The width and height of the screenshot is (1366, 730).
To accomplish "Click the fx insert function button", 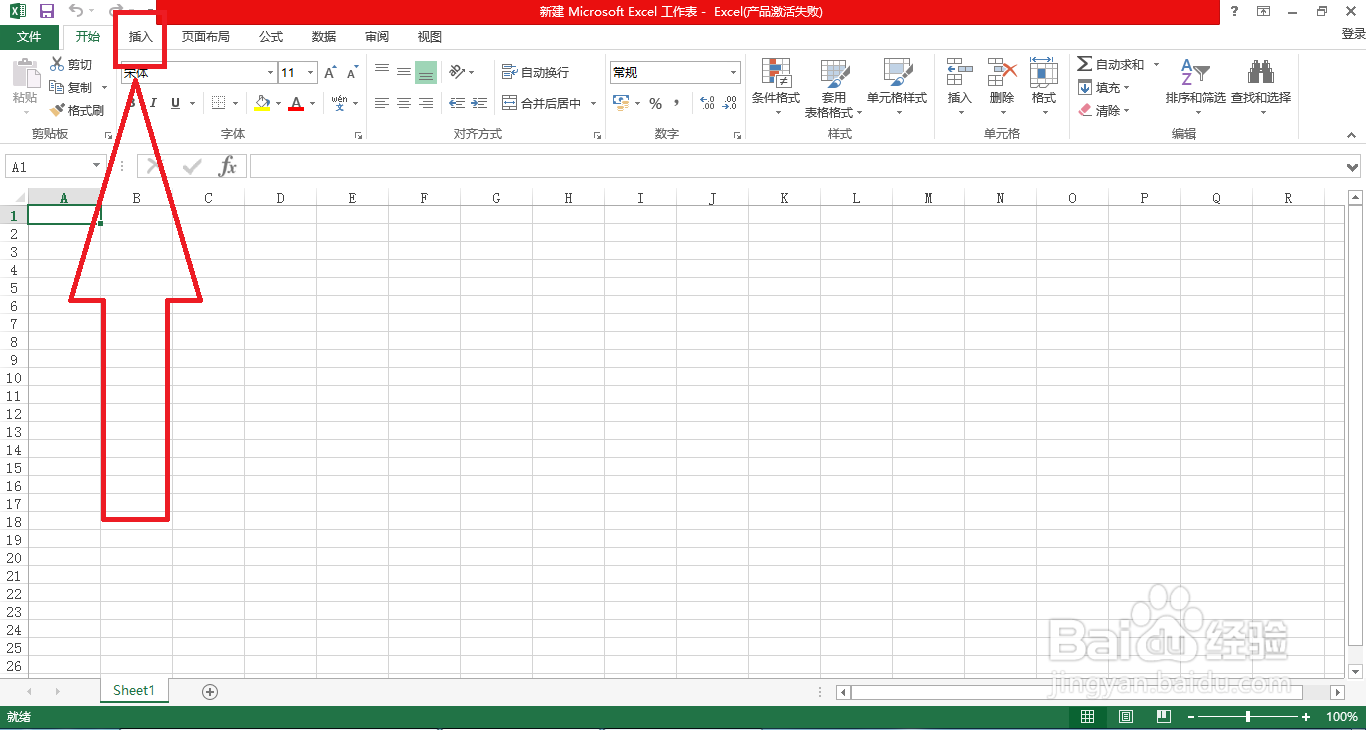I will point(228,166).
